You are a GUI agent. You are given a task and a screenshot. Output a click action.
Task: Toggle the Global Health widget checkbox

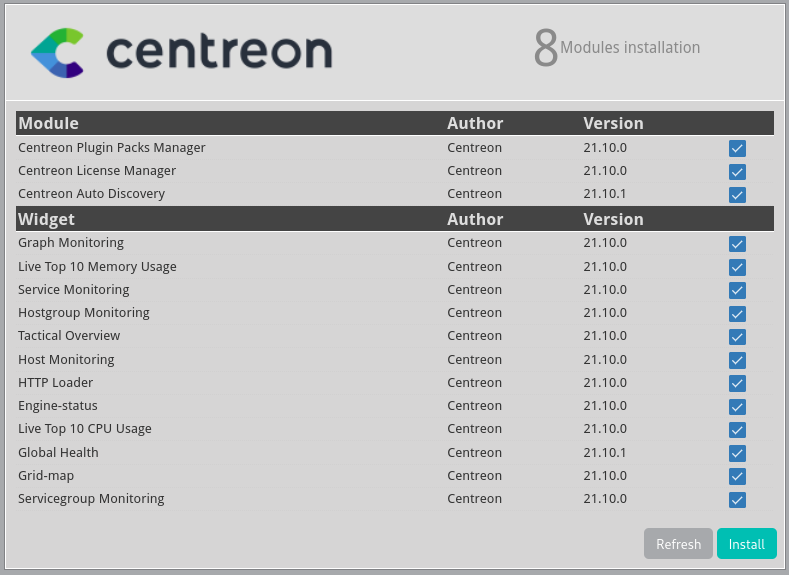[737, 453]
